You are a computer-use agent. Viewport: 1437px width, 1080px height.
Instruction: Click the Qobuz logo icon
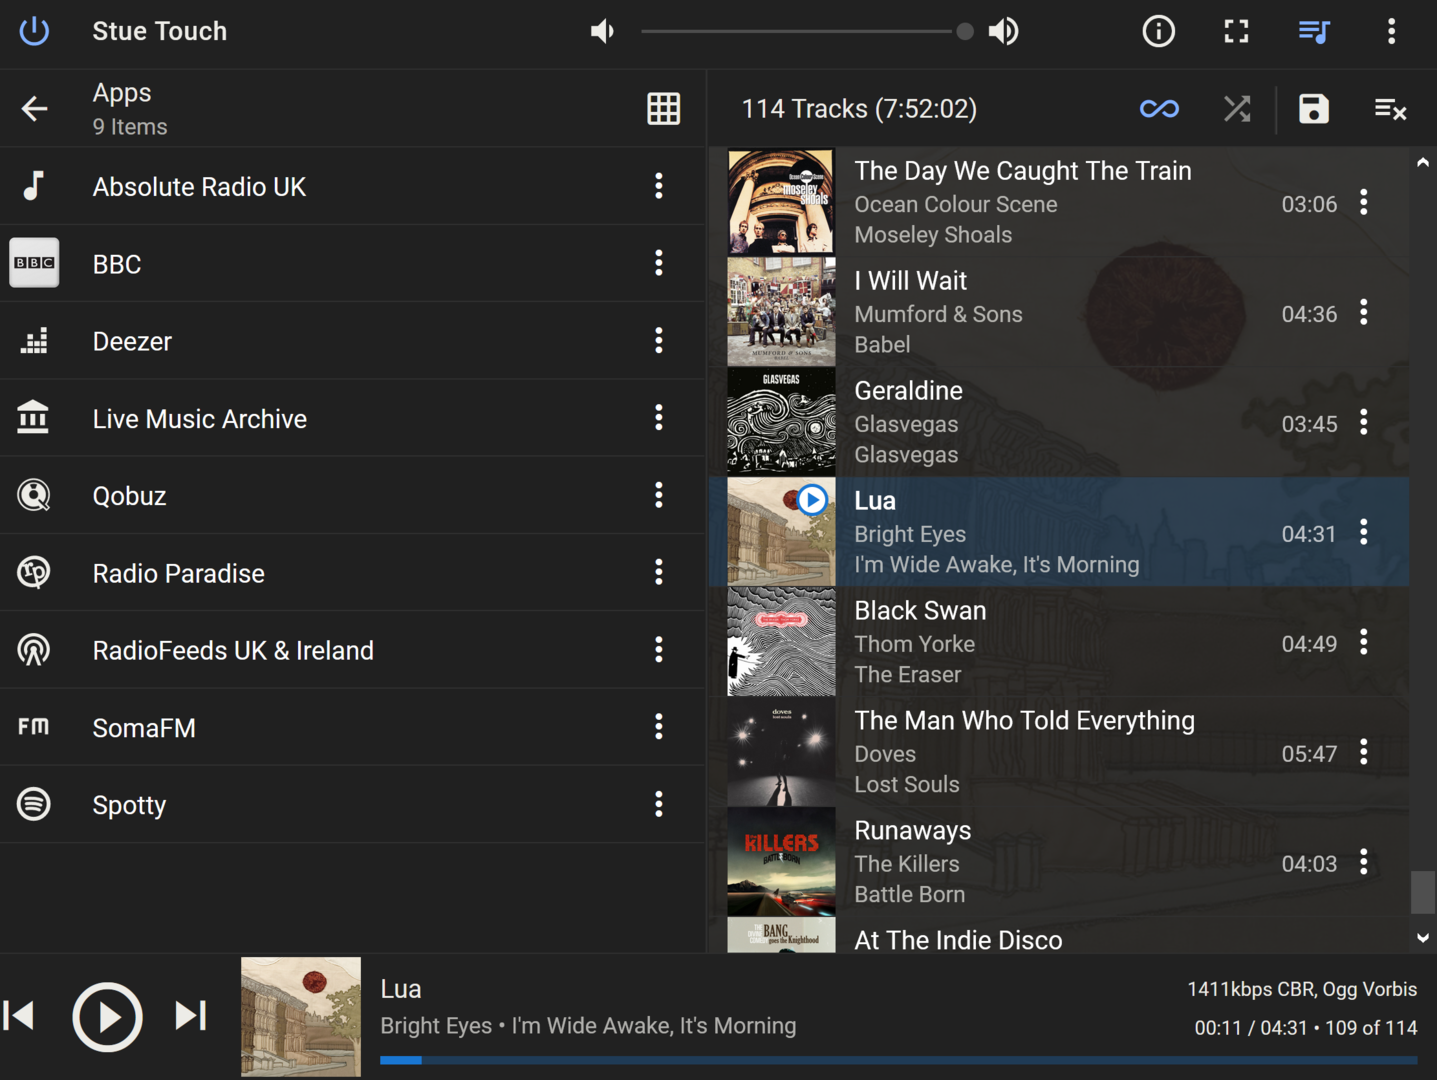(34, 495)
